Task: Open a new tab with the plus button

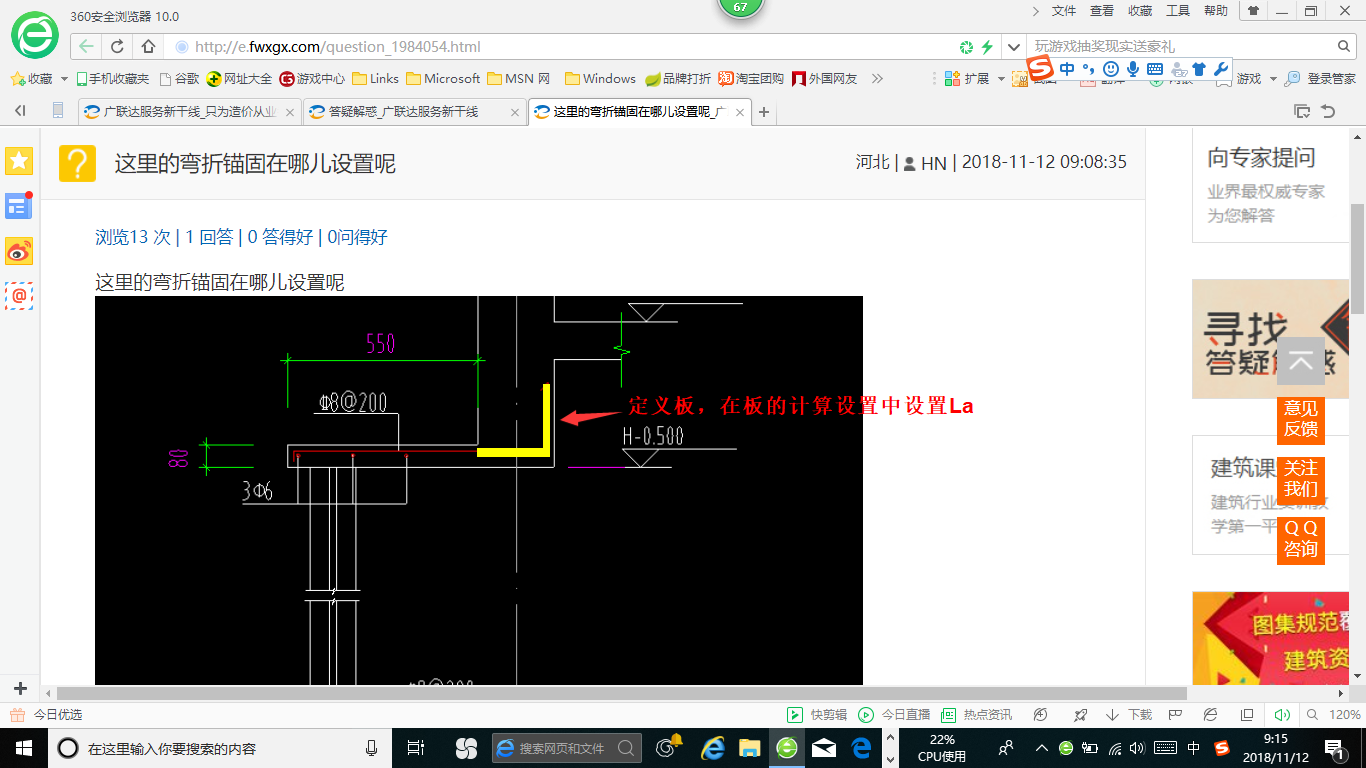Action: tap(764, 112)
